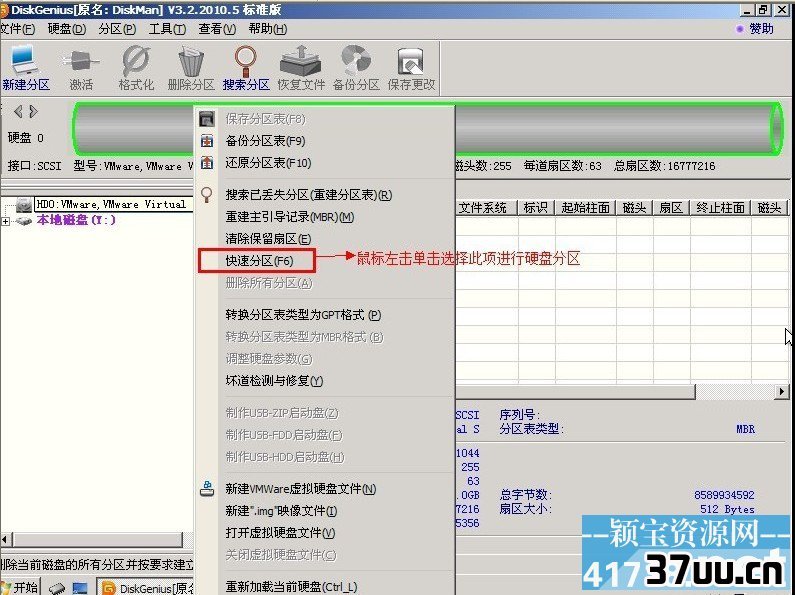Screen dimensions: 795x595
Task: Click the taskbar show desktop icon
Action: (80, 588)
